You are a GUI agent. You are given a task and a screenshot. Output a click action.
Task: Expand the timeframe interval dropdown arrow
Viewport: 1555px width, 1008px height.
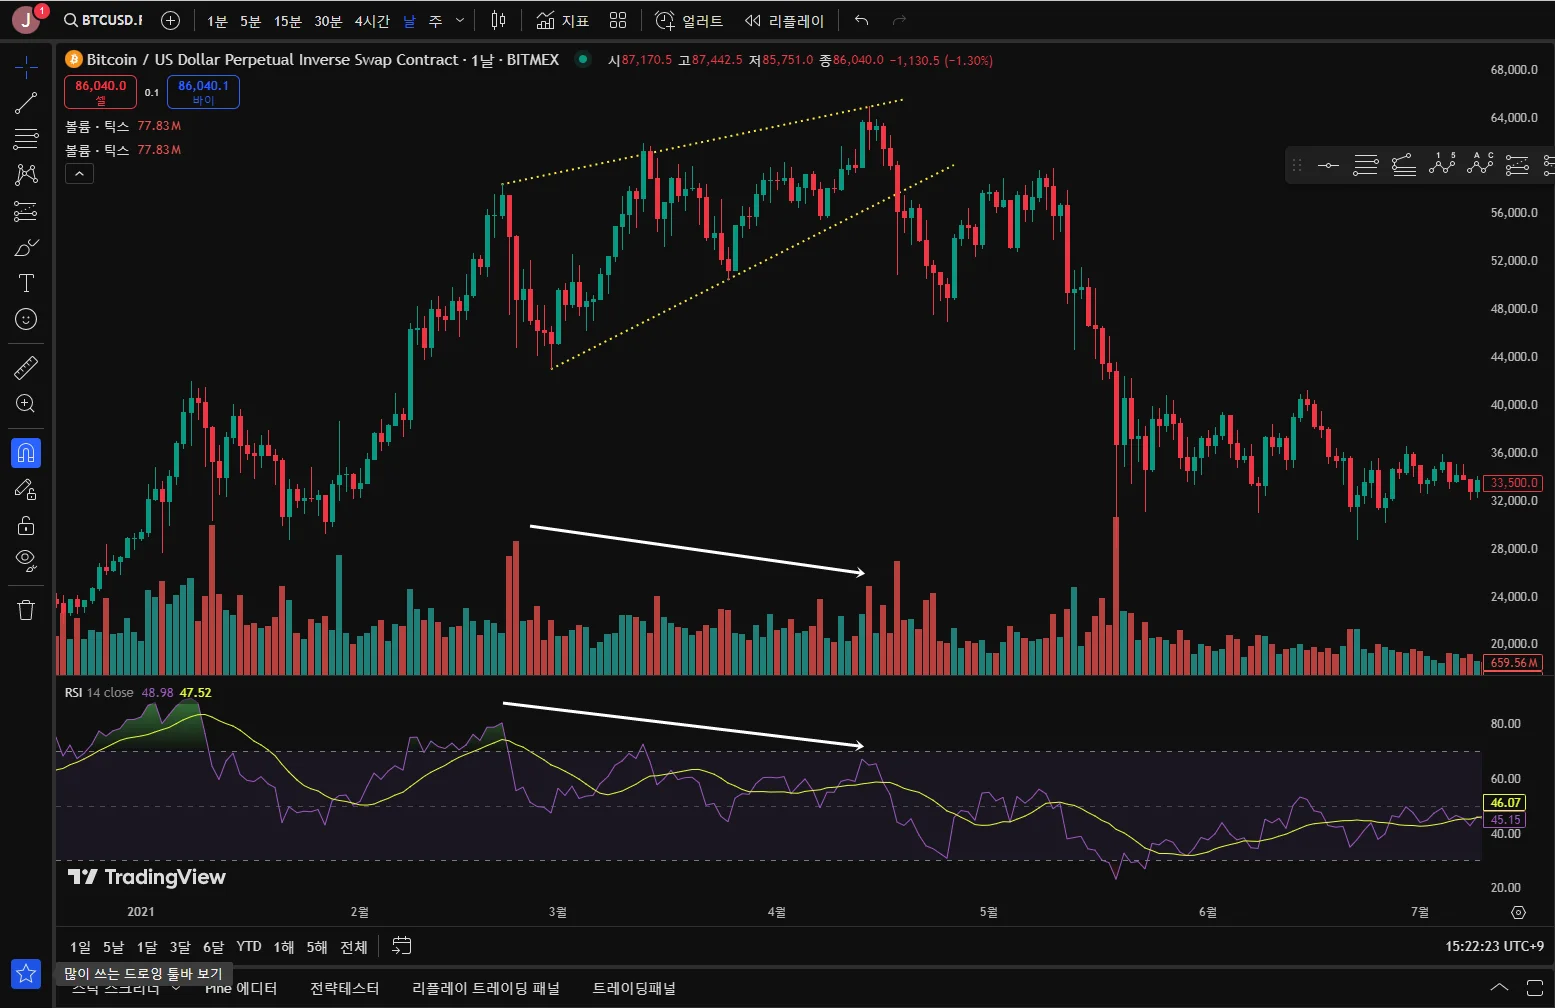tap(459, 21)
